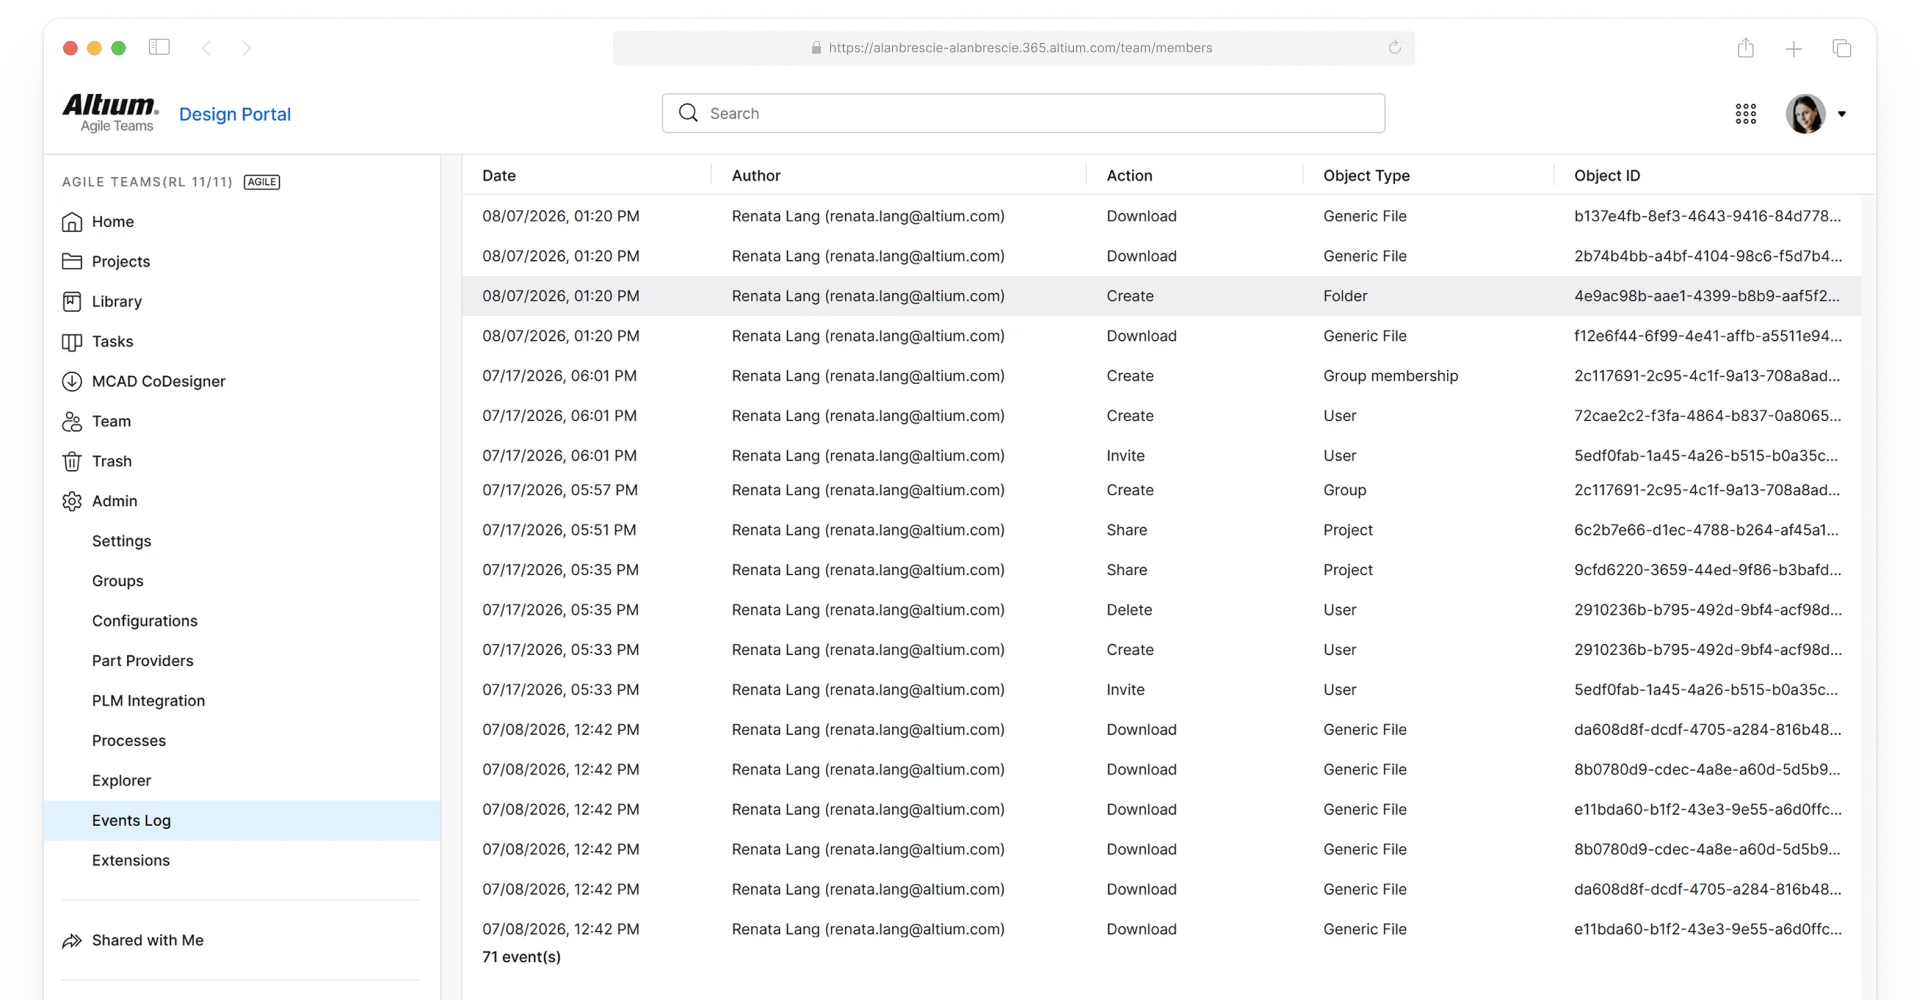Click the Tasks board icon
The image size is (1920, 1000).
click(x=72, y=342)
